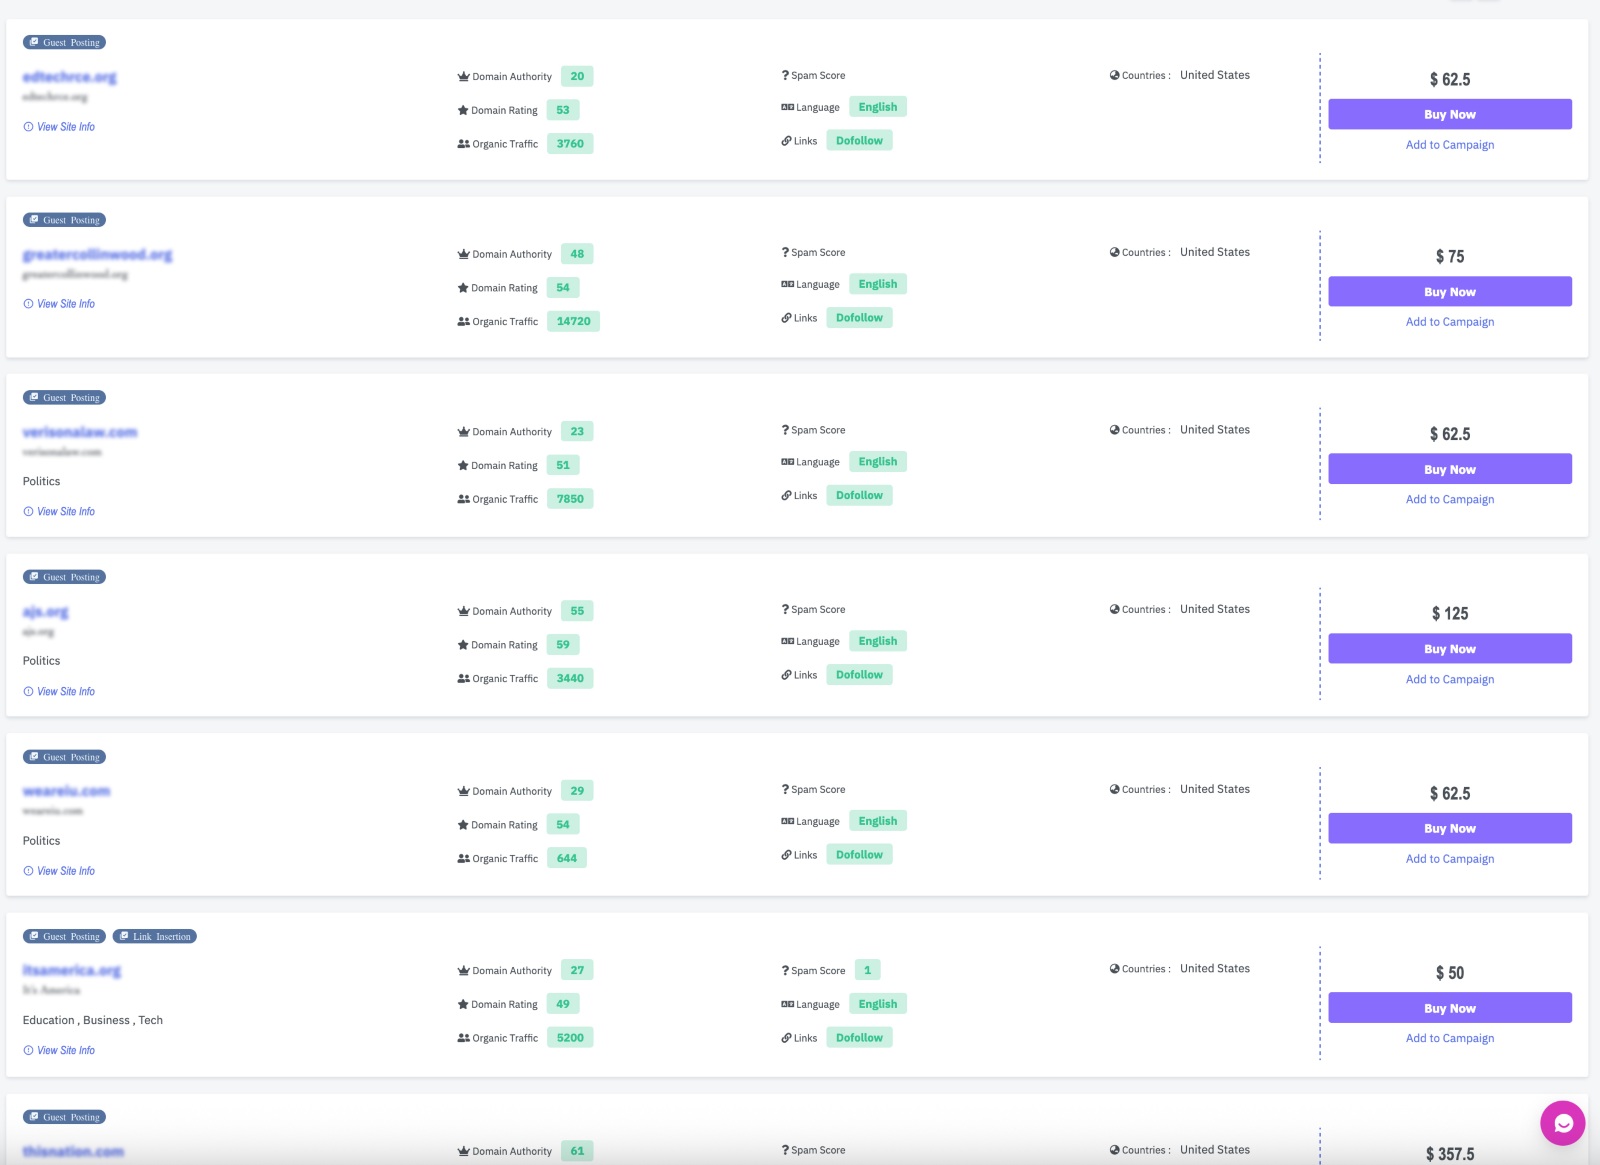
Task: Add edtechrce.org $ 62.5 listing to campaign
Action: 1450,145
